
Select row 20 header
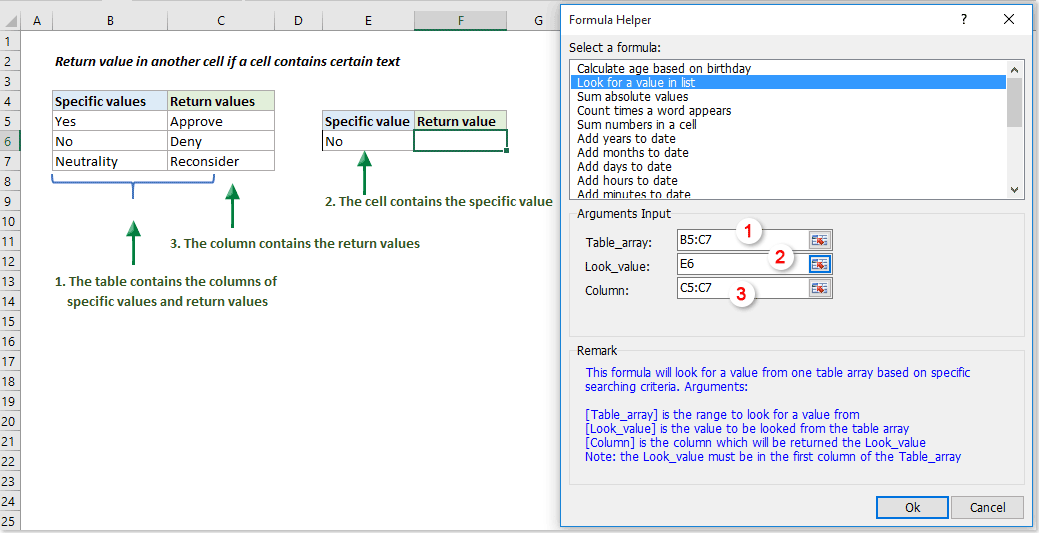coord(9,421)
